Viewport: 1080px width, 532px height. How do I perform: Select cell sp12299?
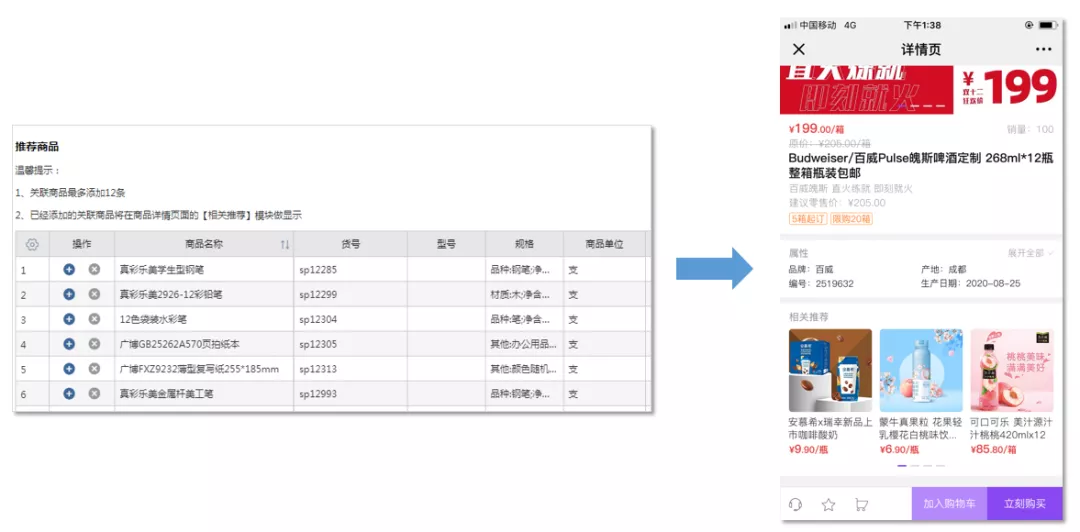tap(351, 295)
